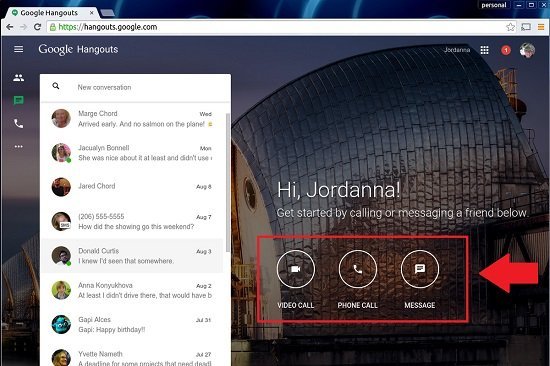Open Marge Chord conversation
The image size is (550, 366).
tap(132, 119)
